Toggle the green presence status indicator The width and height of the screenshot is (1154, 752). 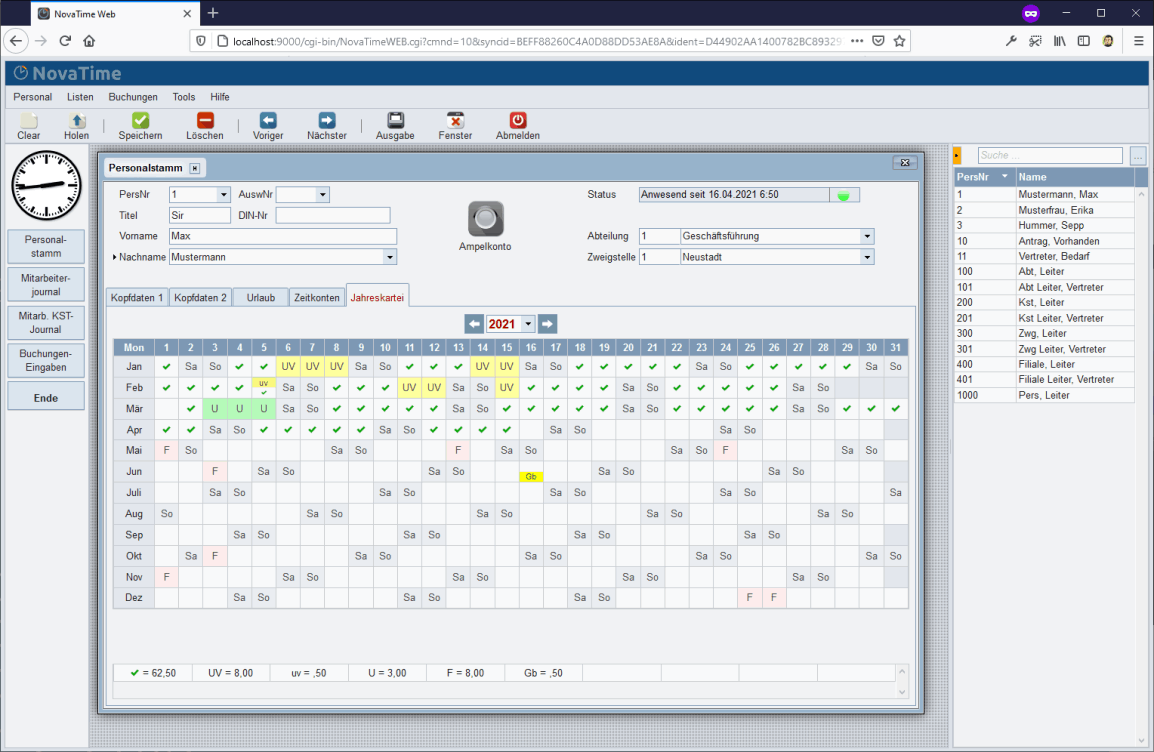843,195
